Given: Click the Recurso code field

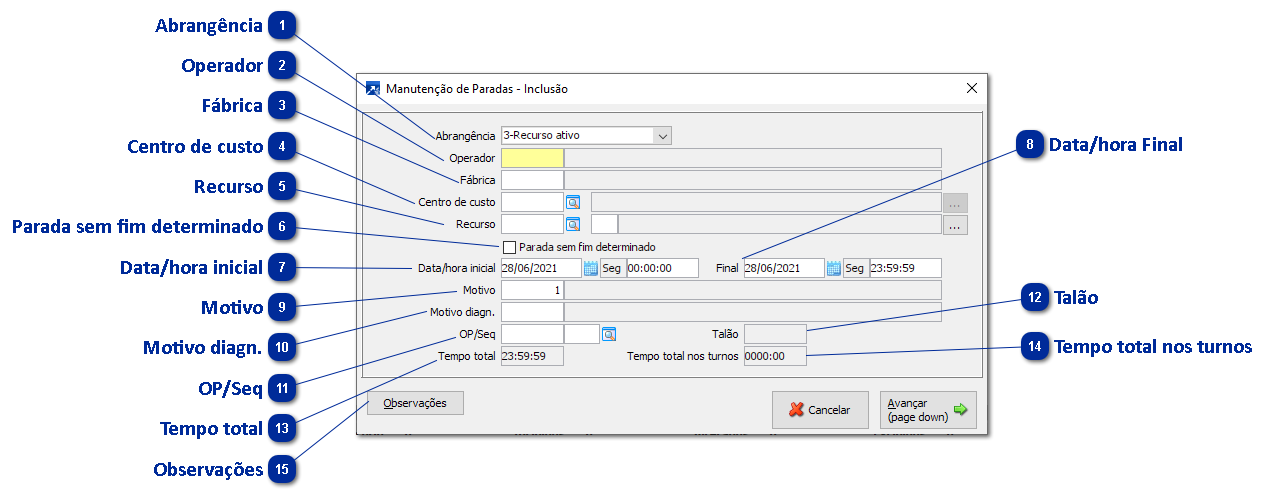Looking at the screenshot, I should pos(532,224).
